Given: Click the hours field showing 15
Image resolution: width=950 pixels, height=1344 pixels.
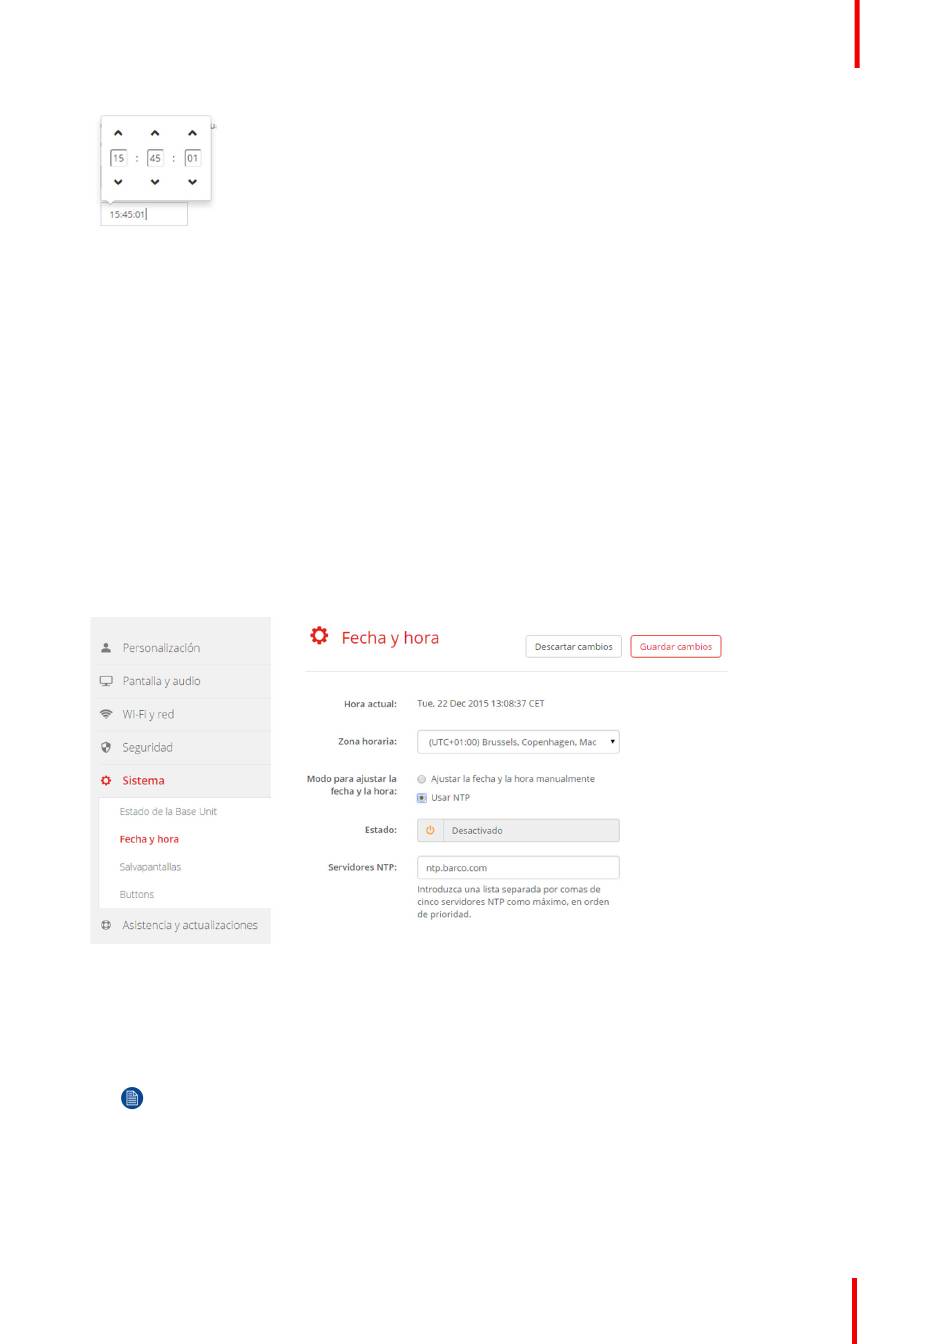Looking at the screenshot, I should point(118,158).
